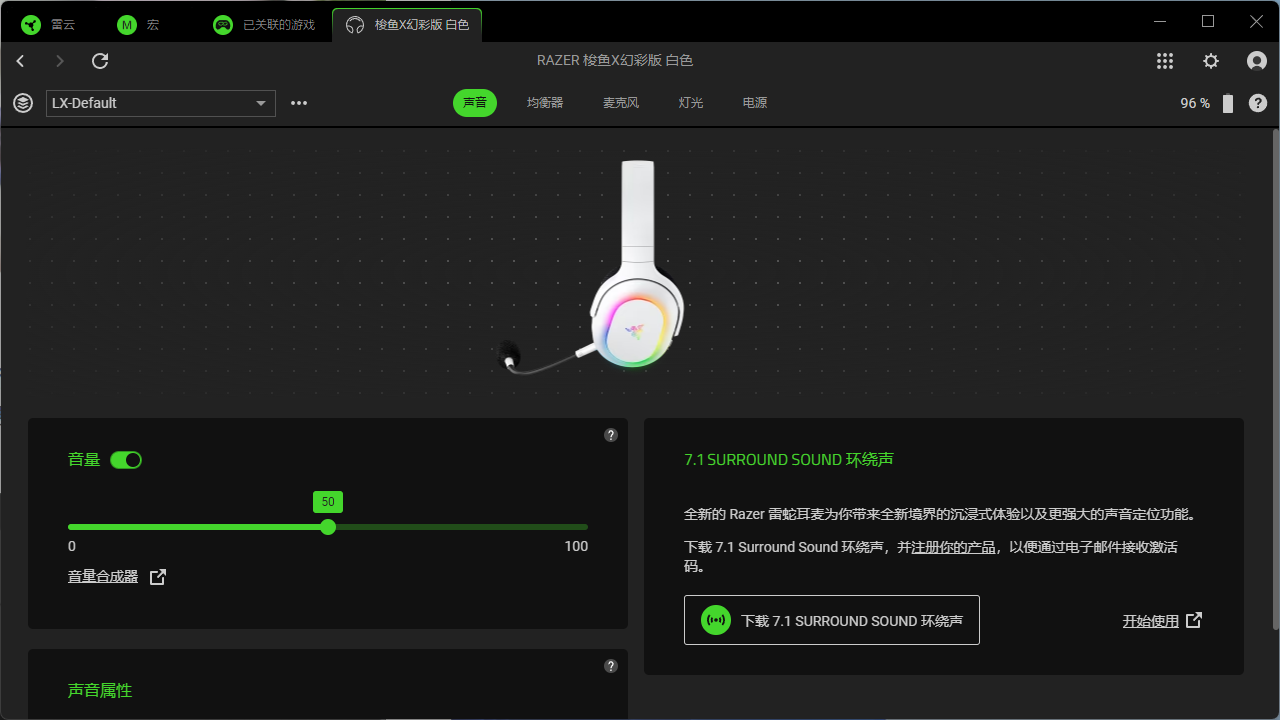Click the profile layers icon
The width and height of the screenshot is (1280, 720).
coord(23,103)
